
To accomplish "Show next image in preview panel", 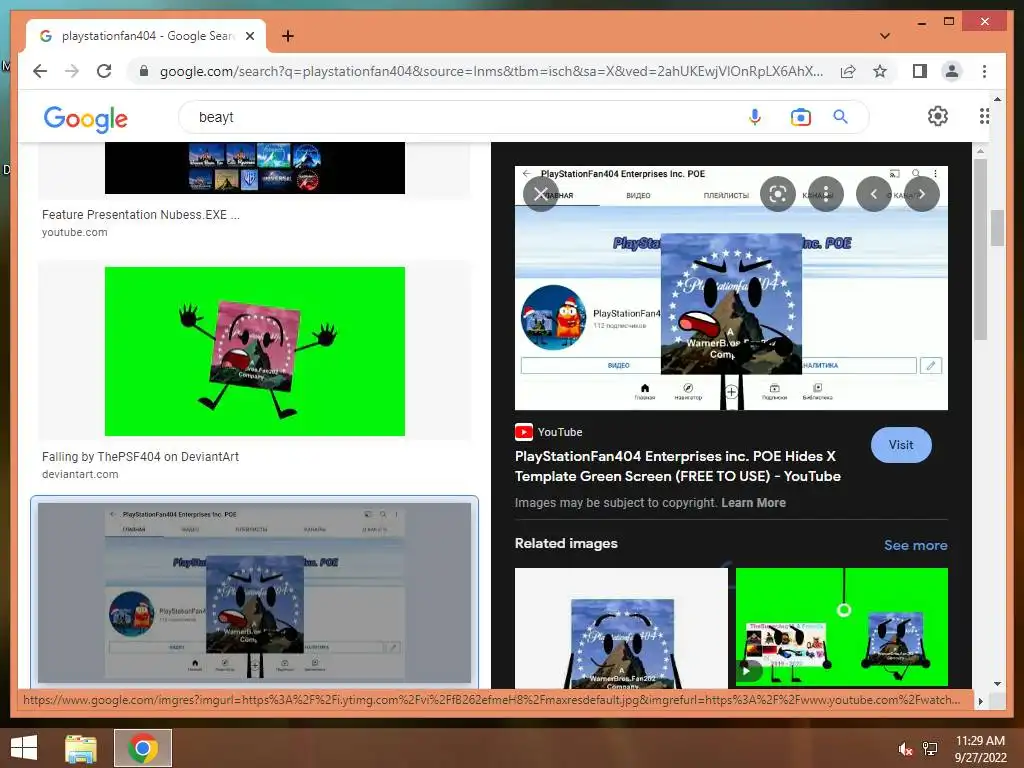I will point(921,194).
